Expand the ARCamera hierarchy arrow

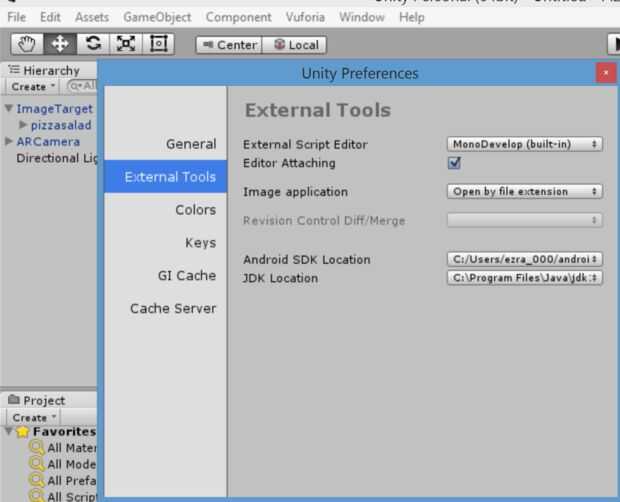pyautogui.click(x=9, y=141)
